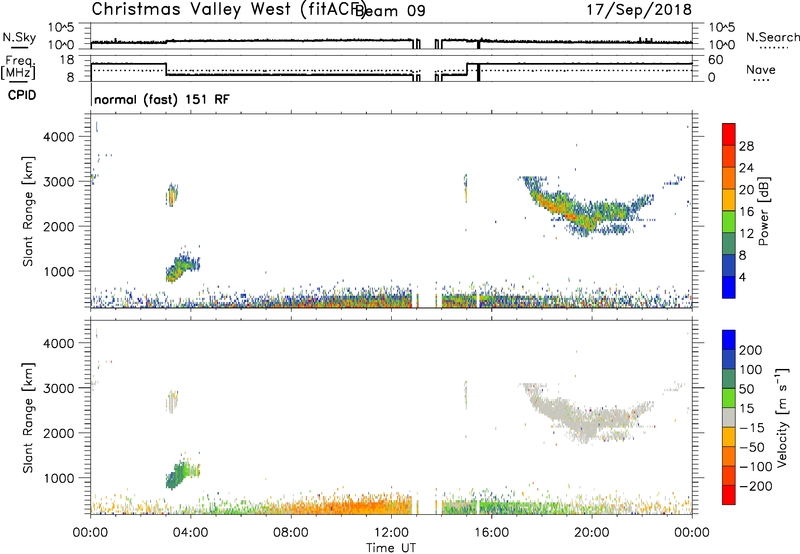Click the green echo patch near 1000 km in velocity panel
800x554 pixels.
(x=182, y=472)
